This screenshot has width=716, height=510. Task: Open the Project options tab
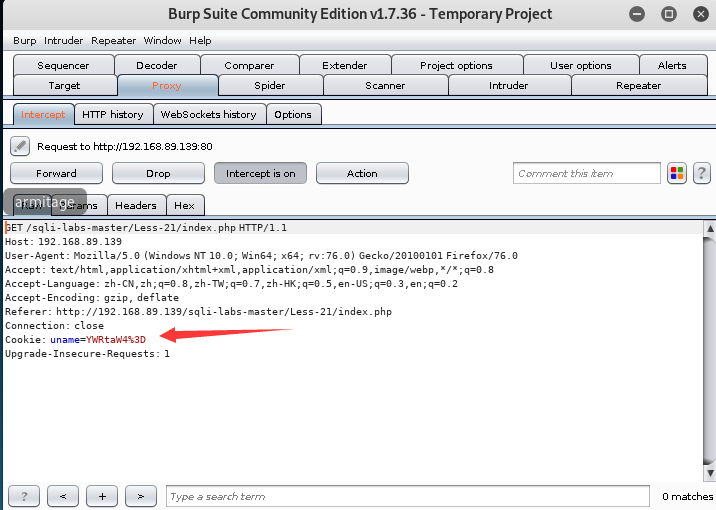(x=456, y=65)
